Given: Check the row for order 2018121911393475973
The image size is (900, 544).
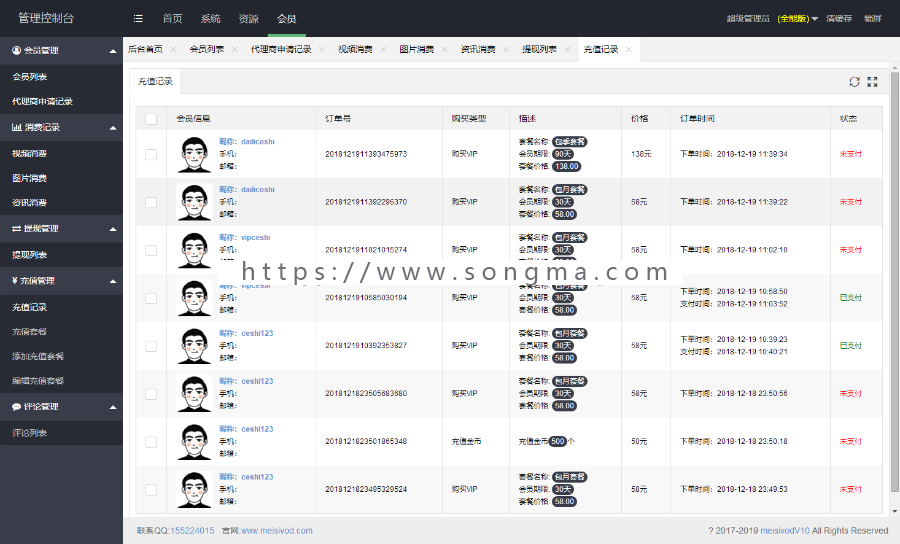Looking at the screenshot, I should point(151,154).
